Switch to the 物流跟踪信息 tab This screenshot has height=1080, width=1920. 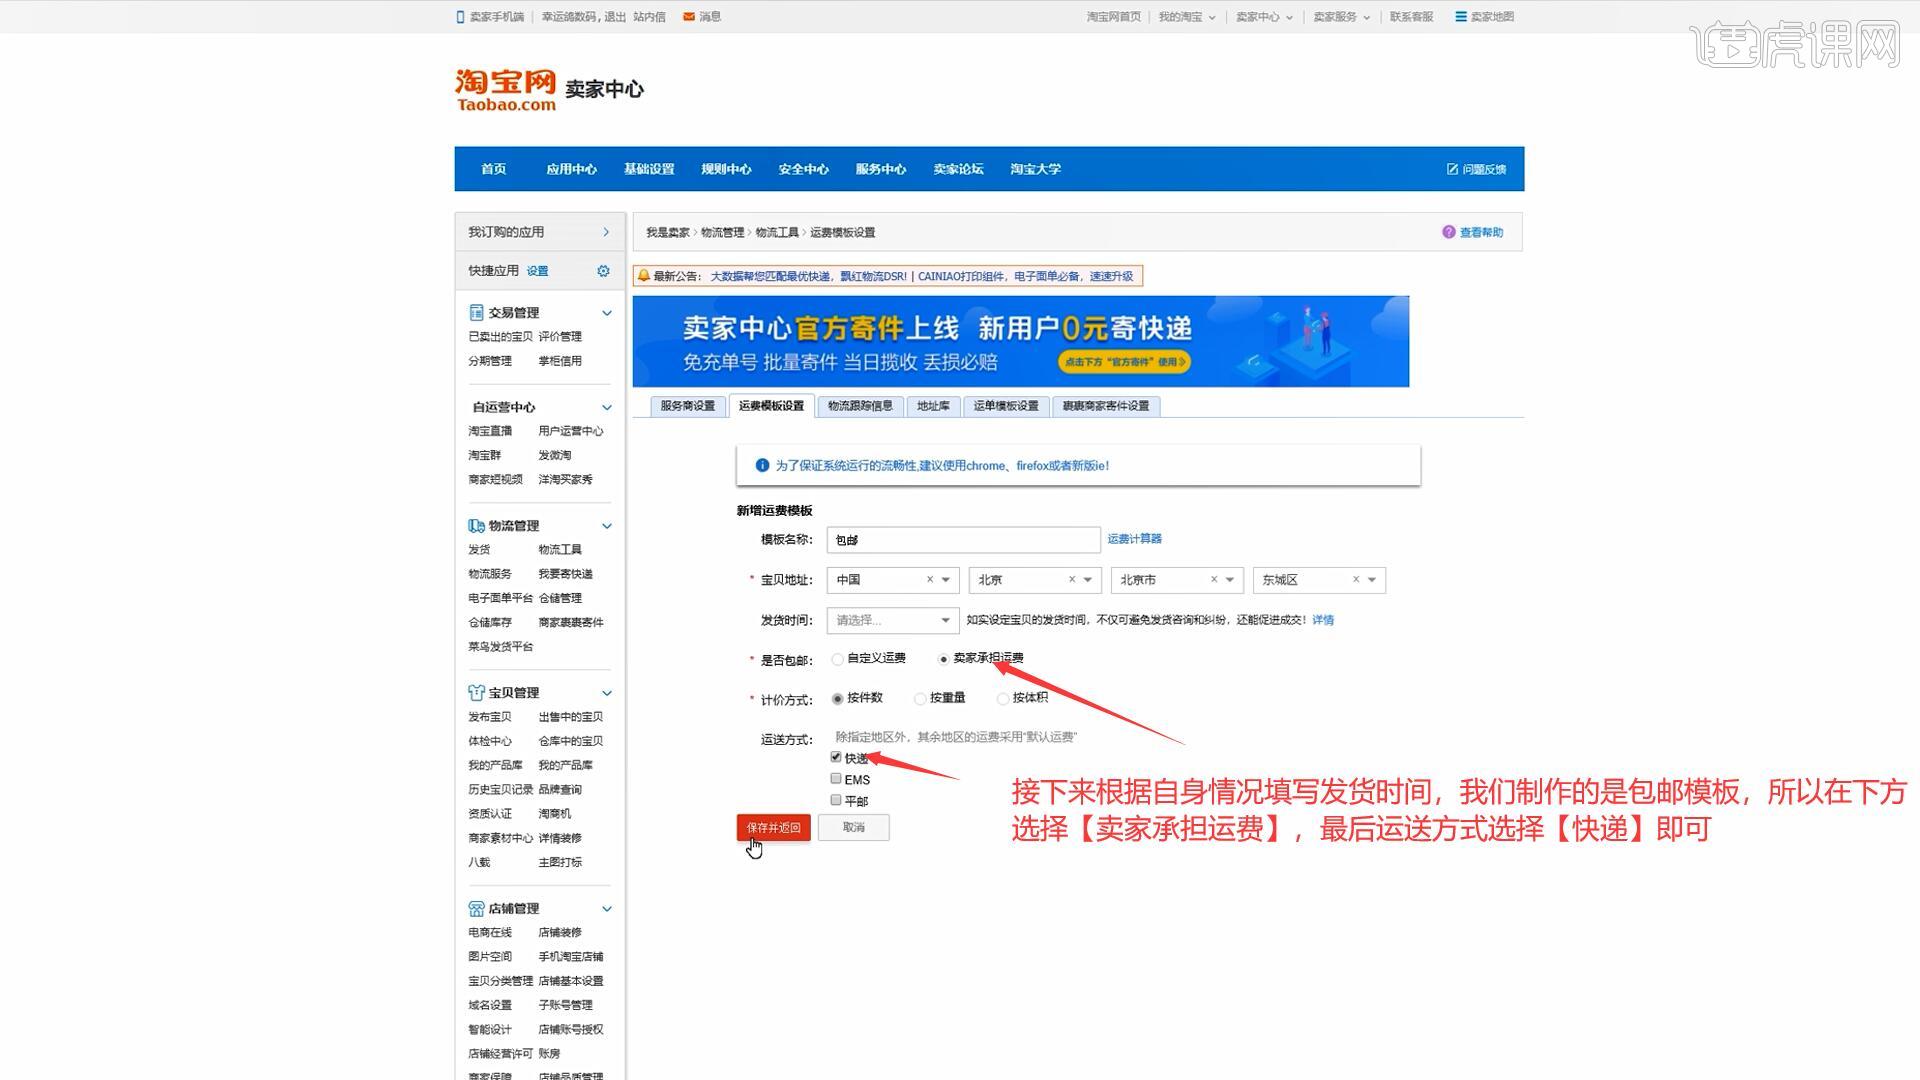[860, 406]
